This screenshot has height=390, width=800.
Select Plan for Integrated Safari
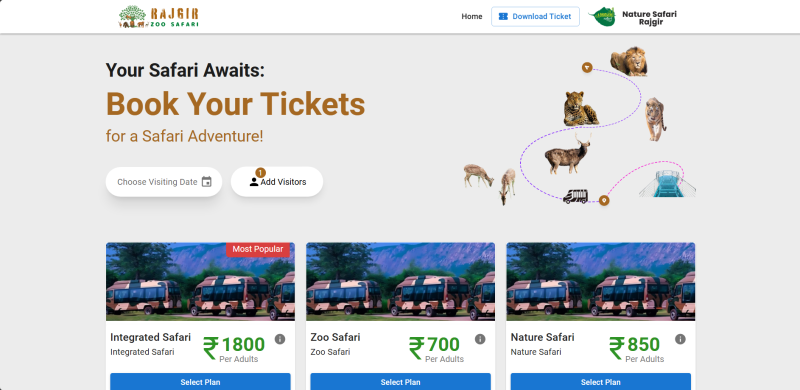[x=201, y=382]
